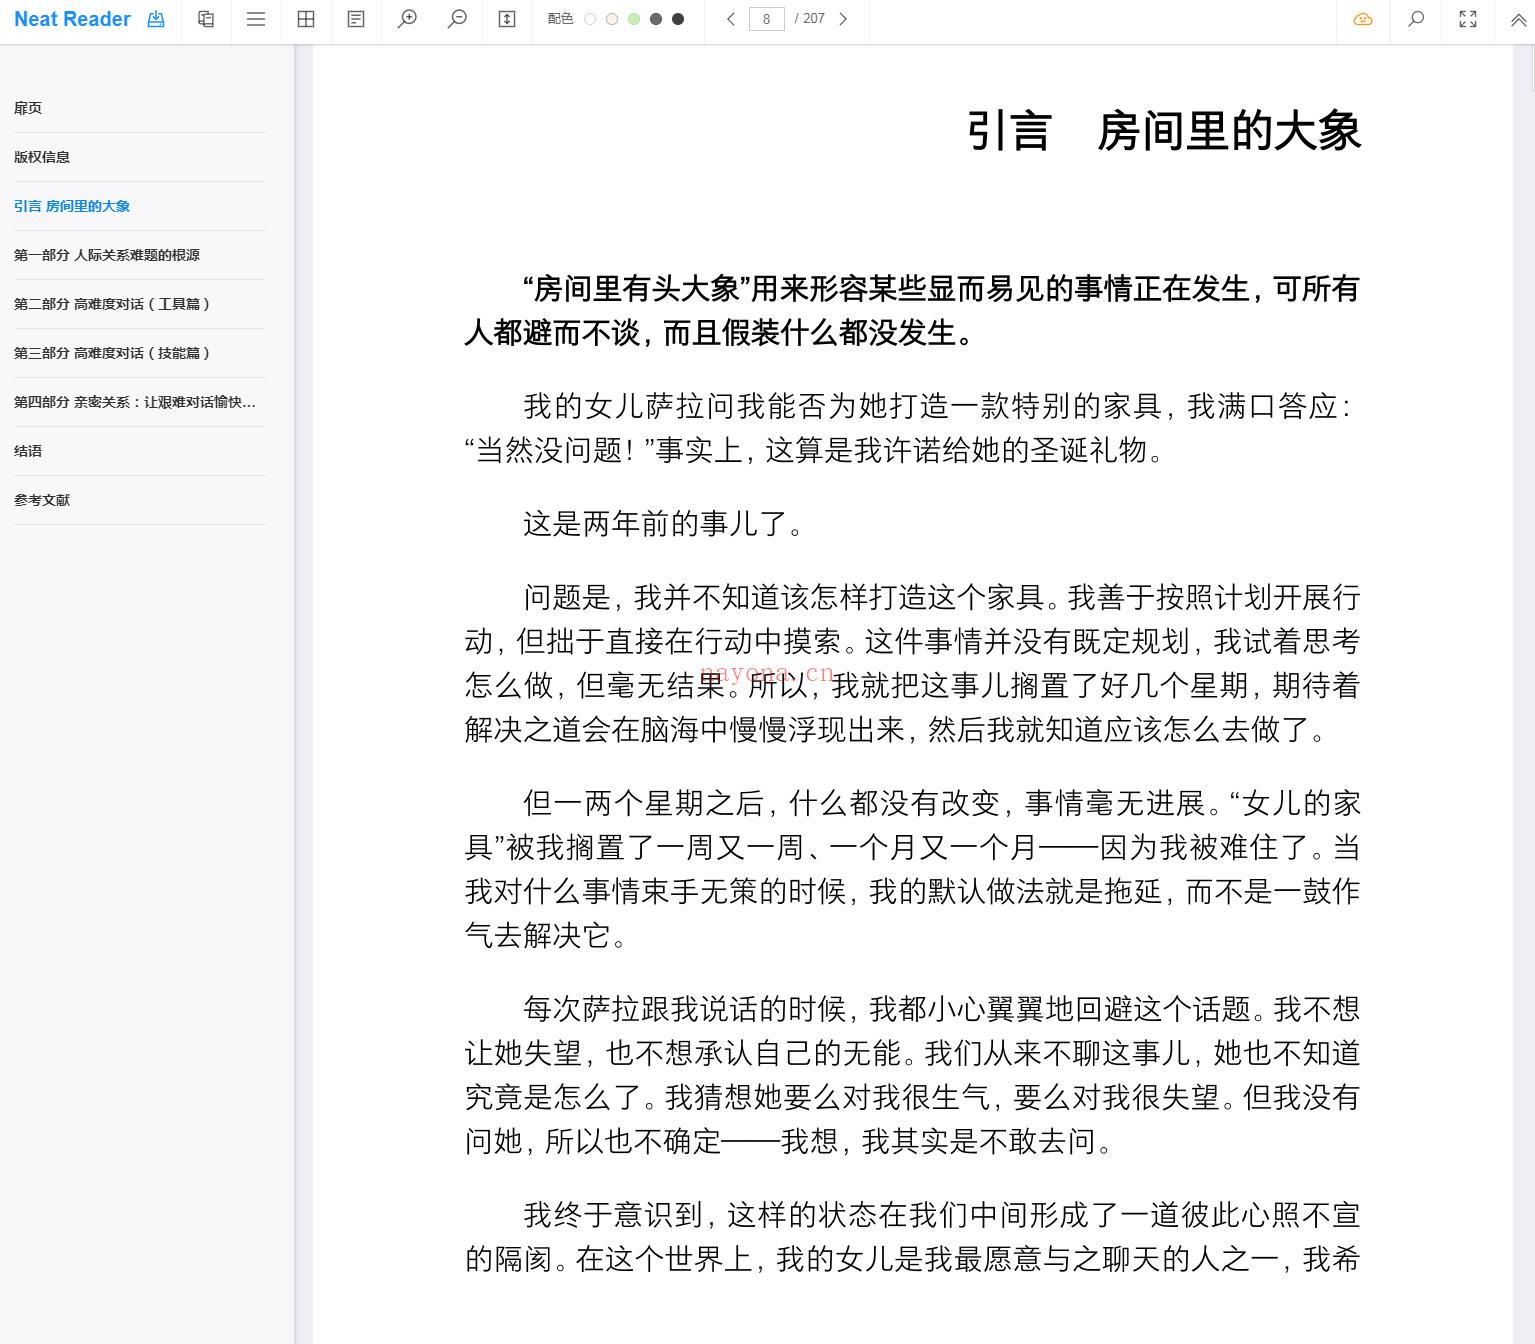Select the white color theme swatch

click(x=590, y=19)
